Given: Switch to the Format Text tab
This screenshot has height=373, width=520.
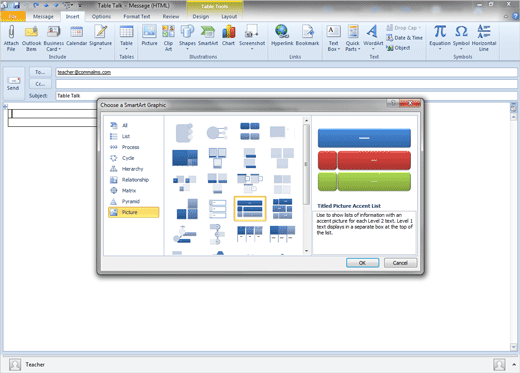Looking at the screenshot, I should coord(137,16).
